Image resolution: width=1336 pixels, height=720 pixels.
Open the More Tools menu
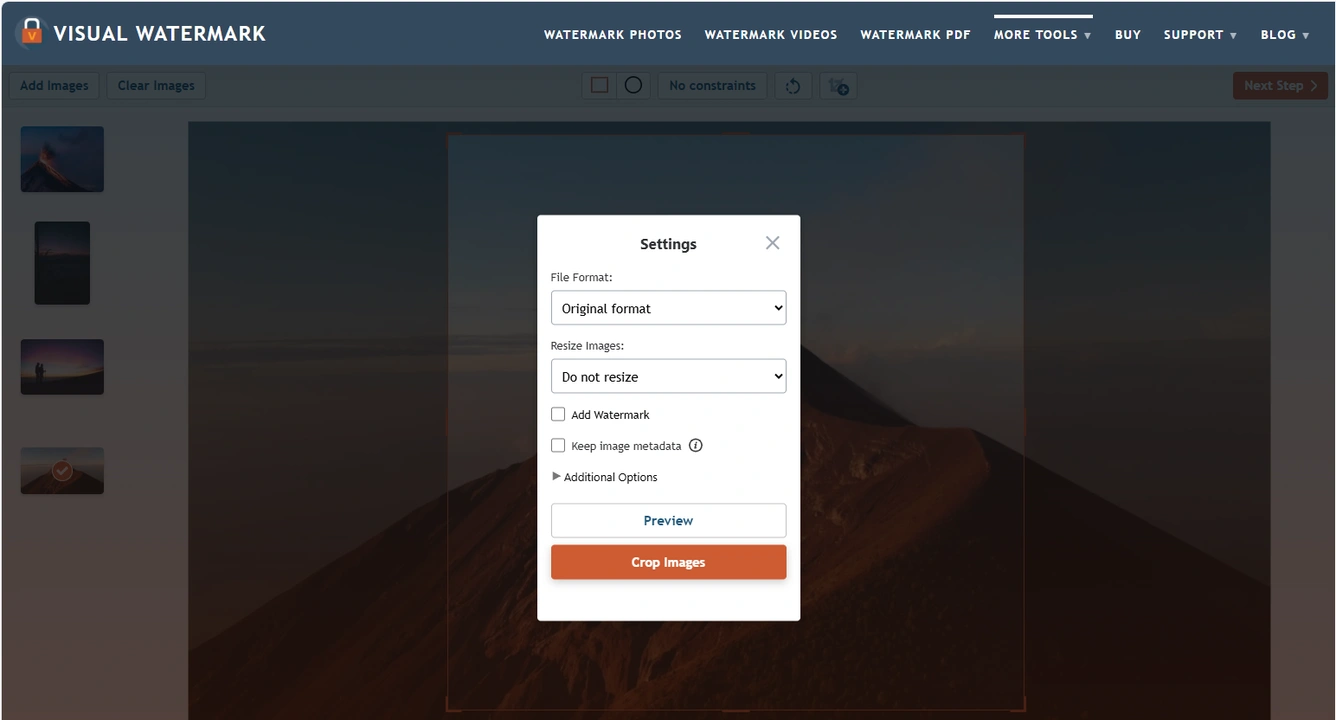(1042, 35)
